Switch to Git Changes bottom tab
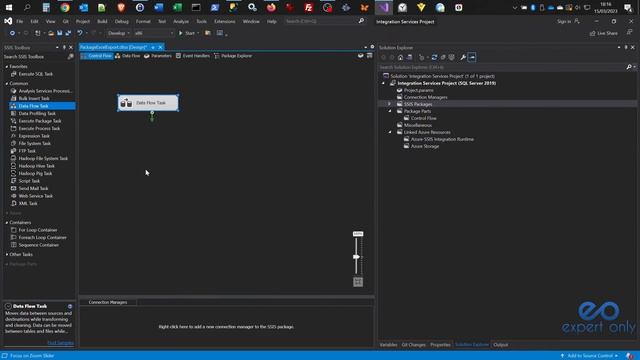 [413, 345]
